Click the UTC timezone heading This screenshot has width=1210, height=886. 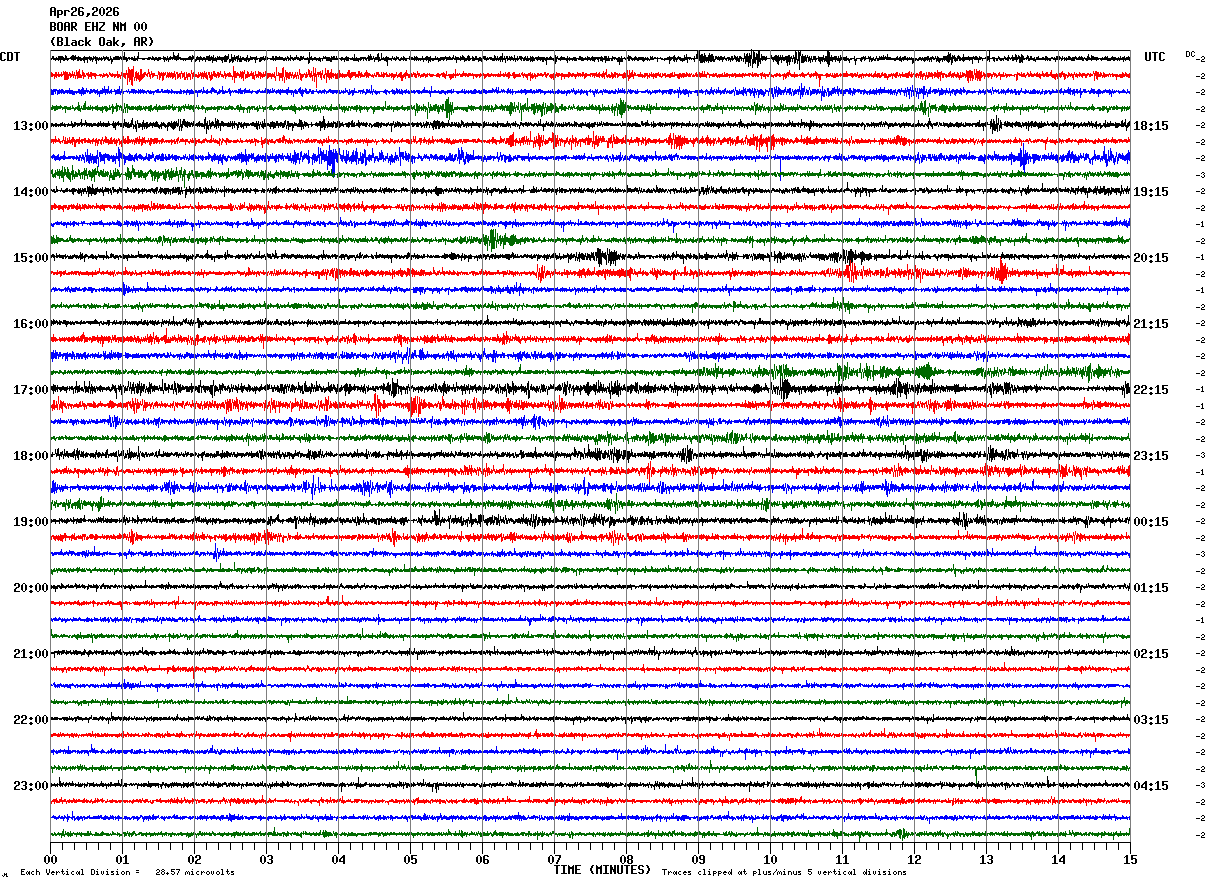point(1155,57)
